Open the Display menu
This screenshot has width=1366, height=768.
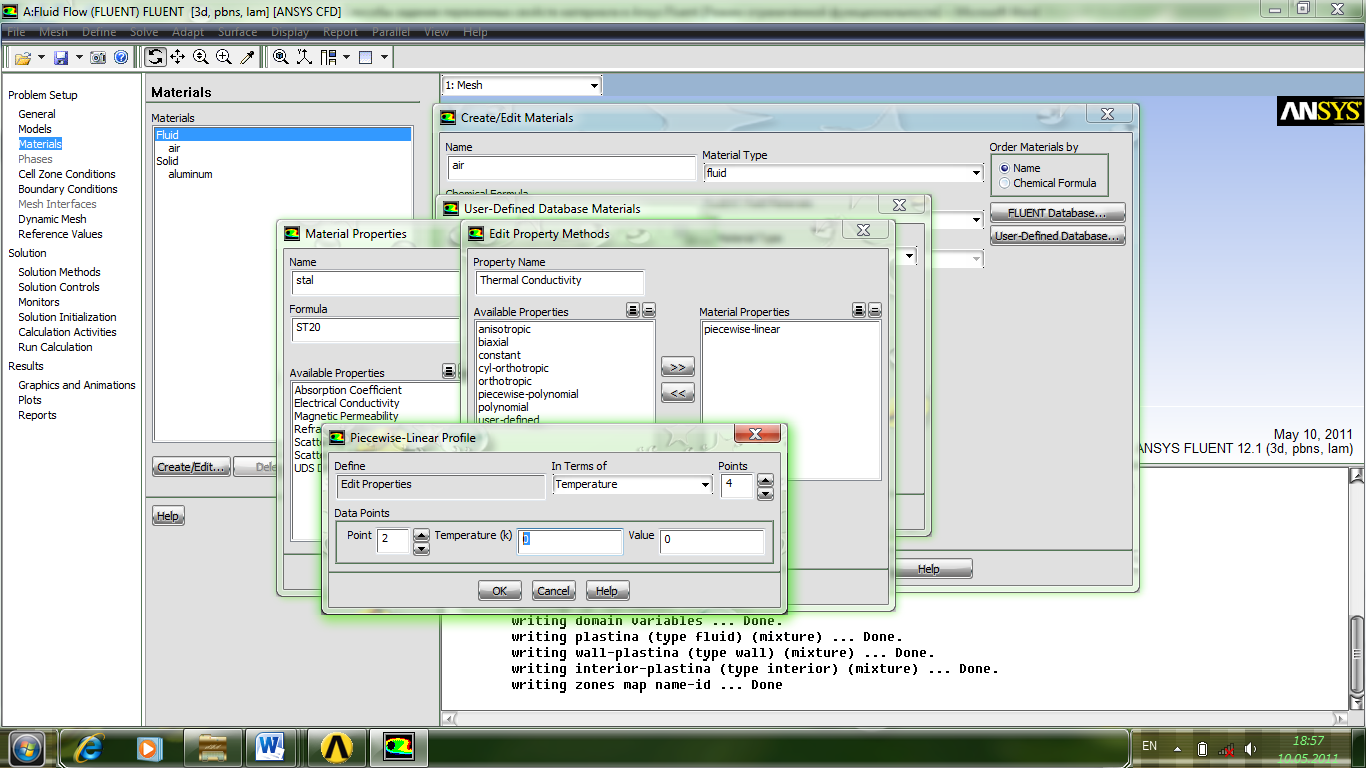click(290, 32)
